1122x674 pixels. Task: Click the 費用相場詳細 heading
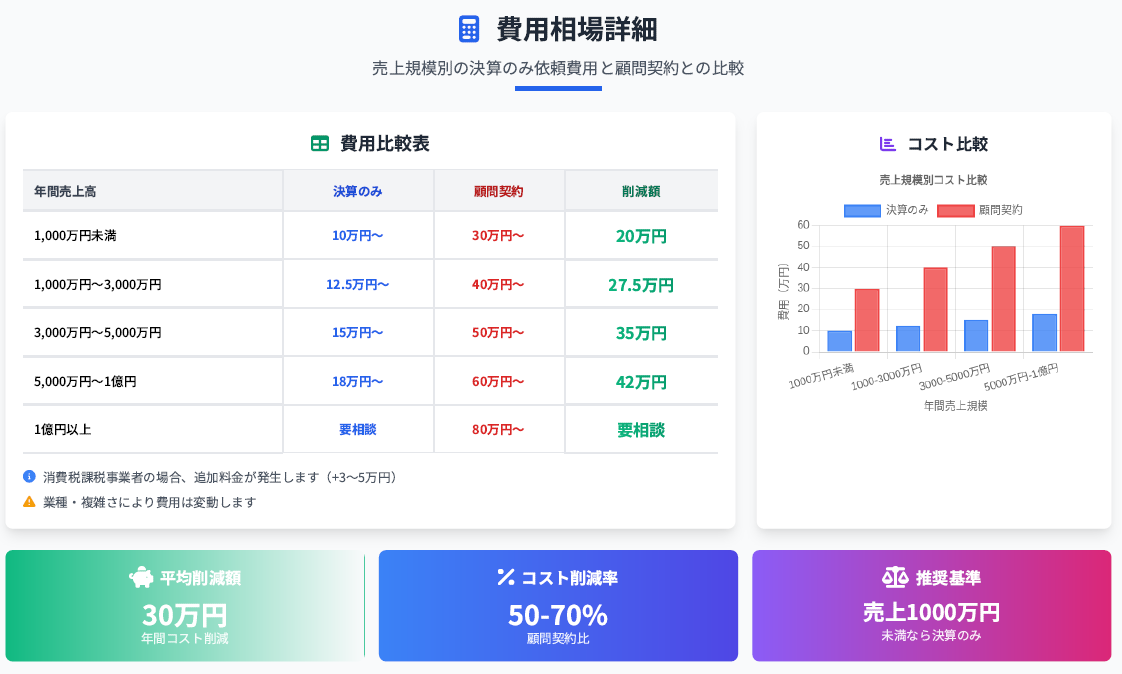click(577, 29)
